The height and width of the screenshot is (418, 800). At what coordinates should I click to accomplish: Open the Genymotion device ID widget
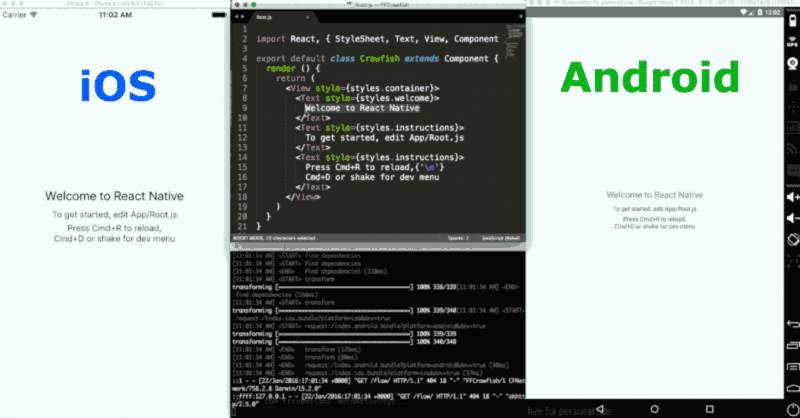pyautogui.click(x=792, y=128)
